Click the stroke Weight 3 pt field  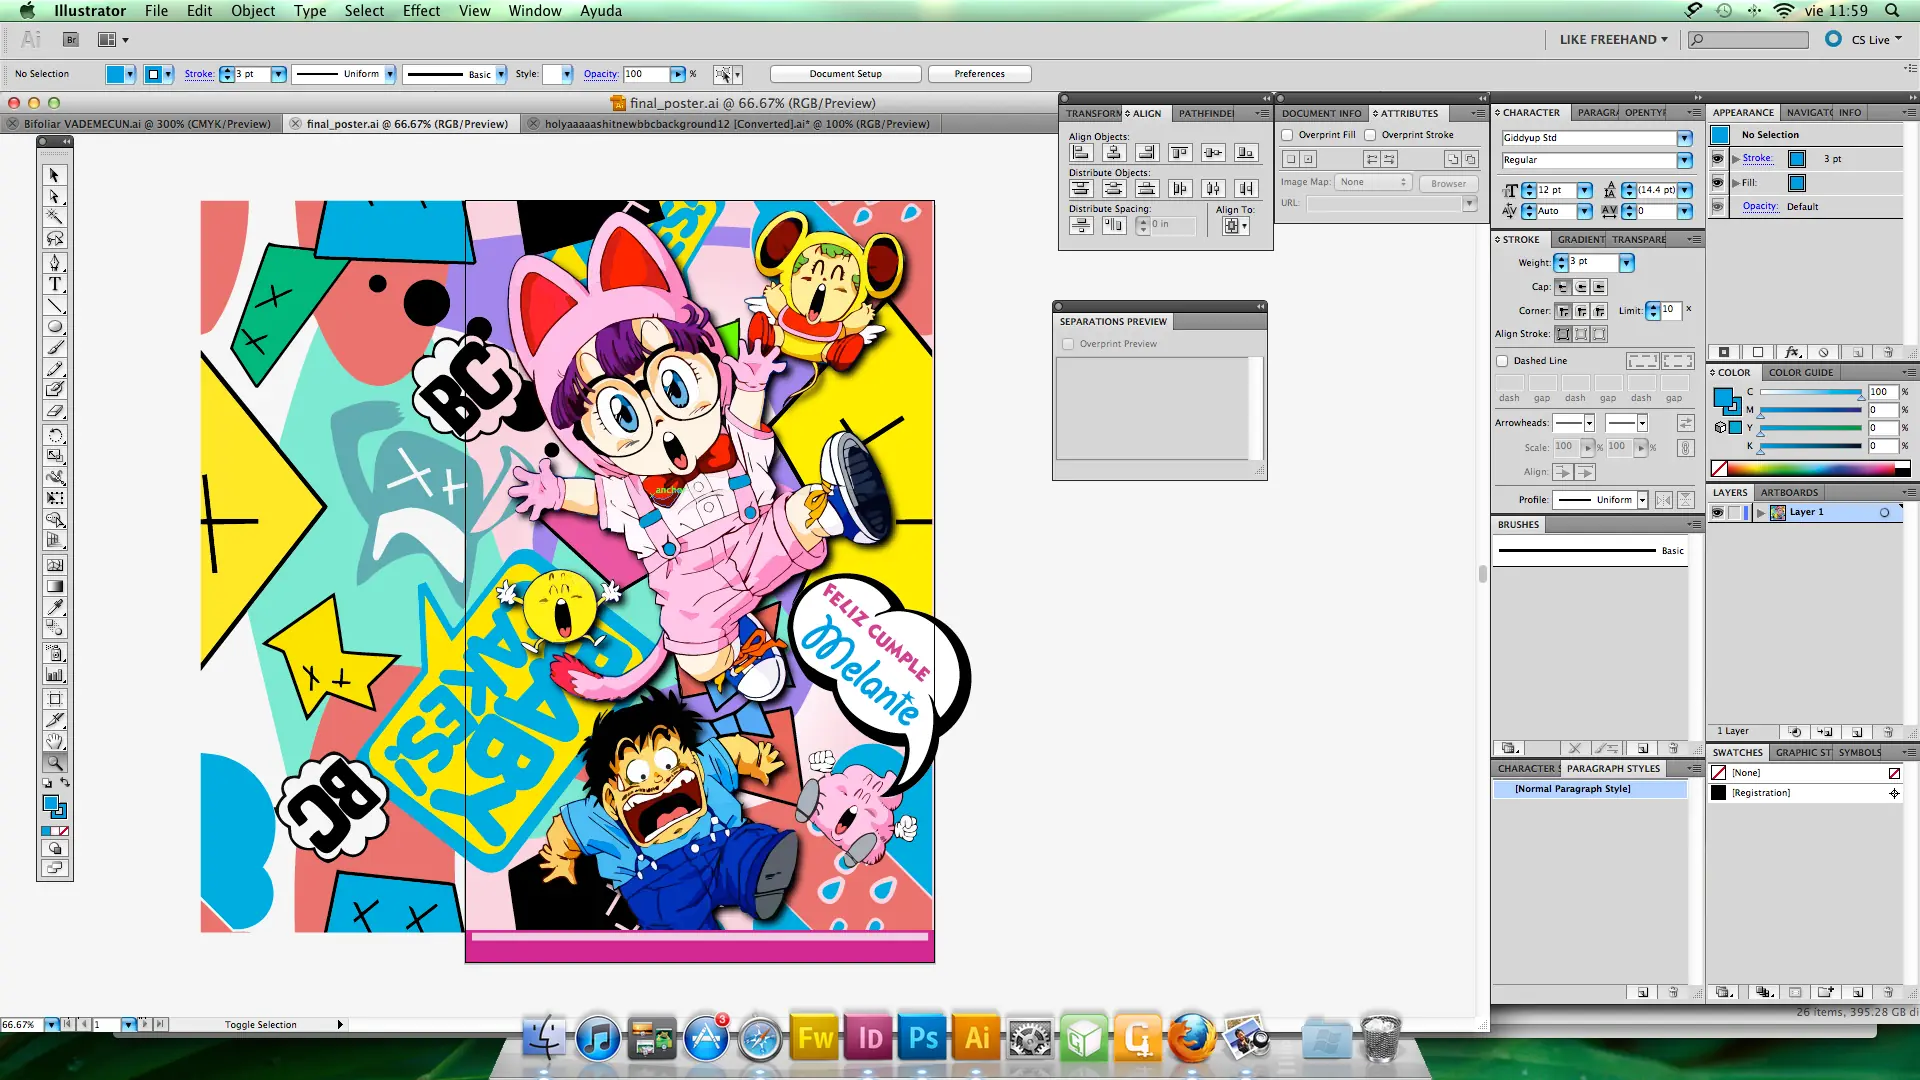point(1593,262)
